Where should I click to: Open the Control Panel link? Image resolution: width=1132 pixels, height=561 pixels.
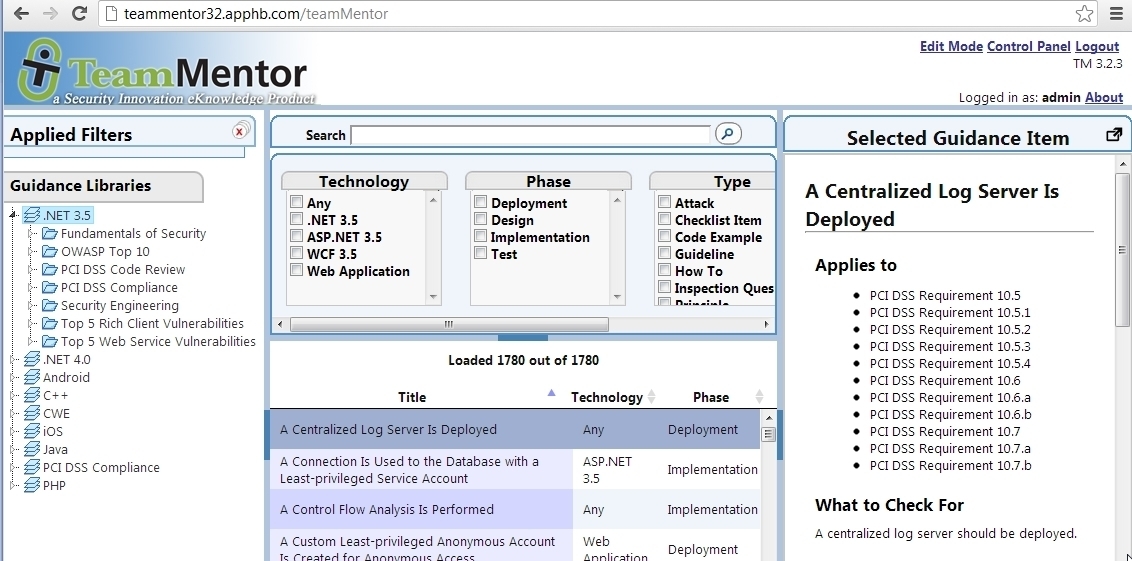[1028, 47]
